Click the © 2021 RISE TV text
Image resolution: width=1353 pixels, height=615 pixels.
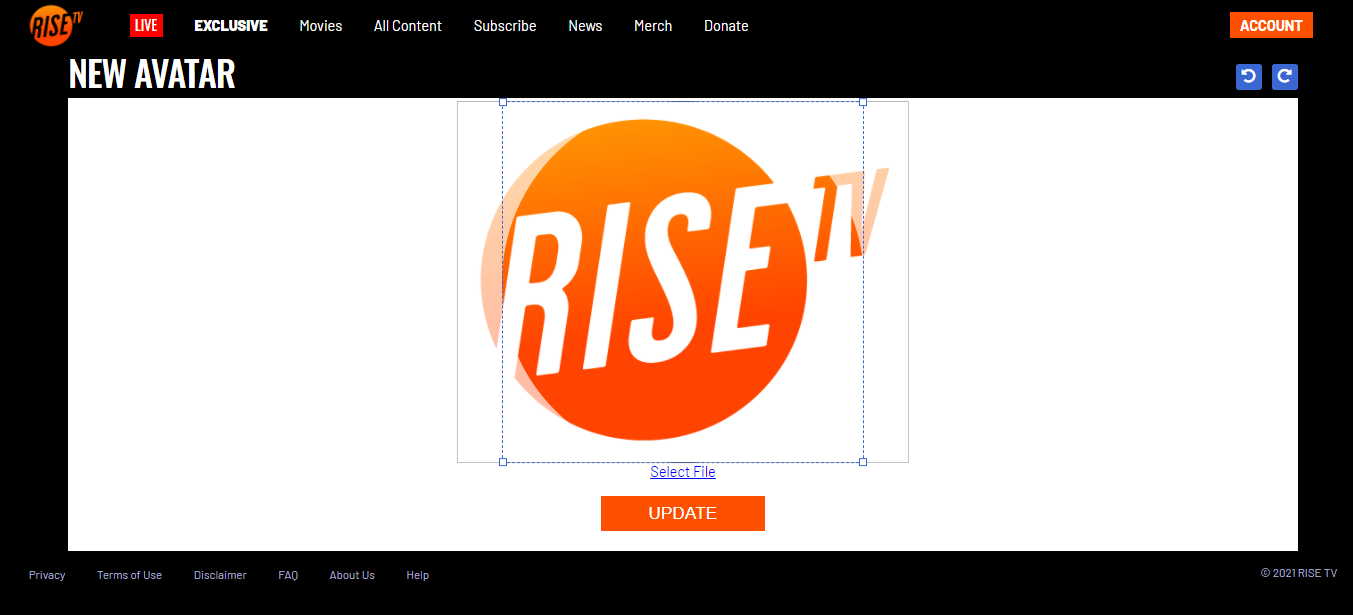[1299, 573]
